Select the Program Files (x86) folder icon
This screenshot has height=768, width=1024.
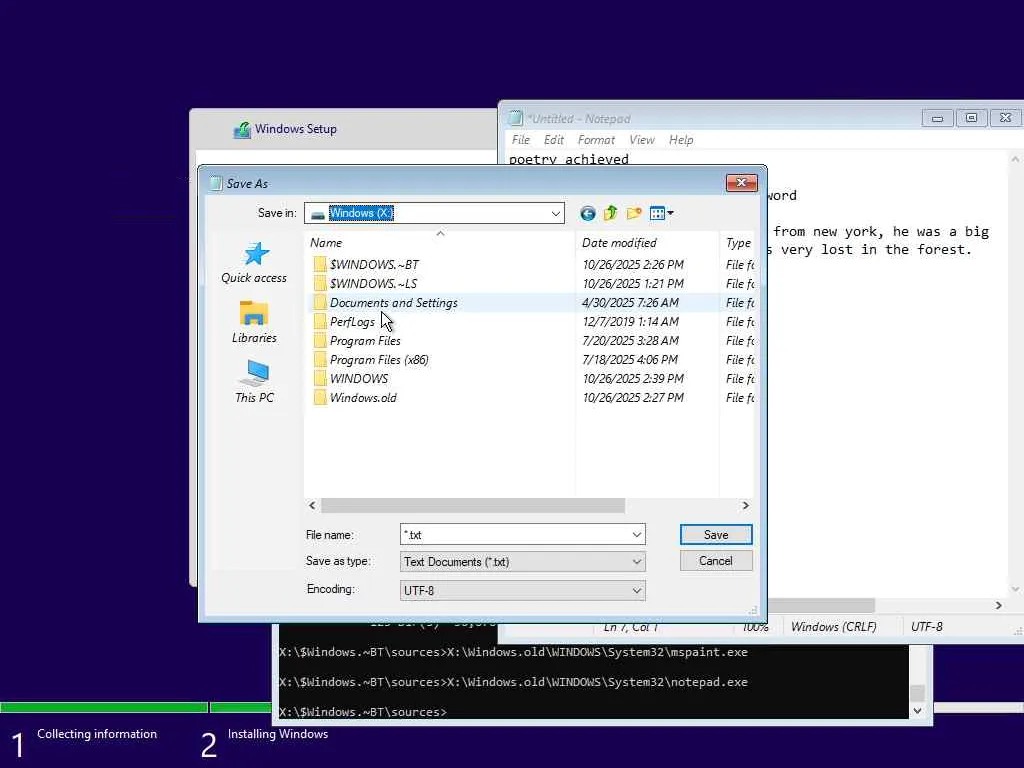(x=319, y=359)
